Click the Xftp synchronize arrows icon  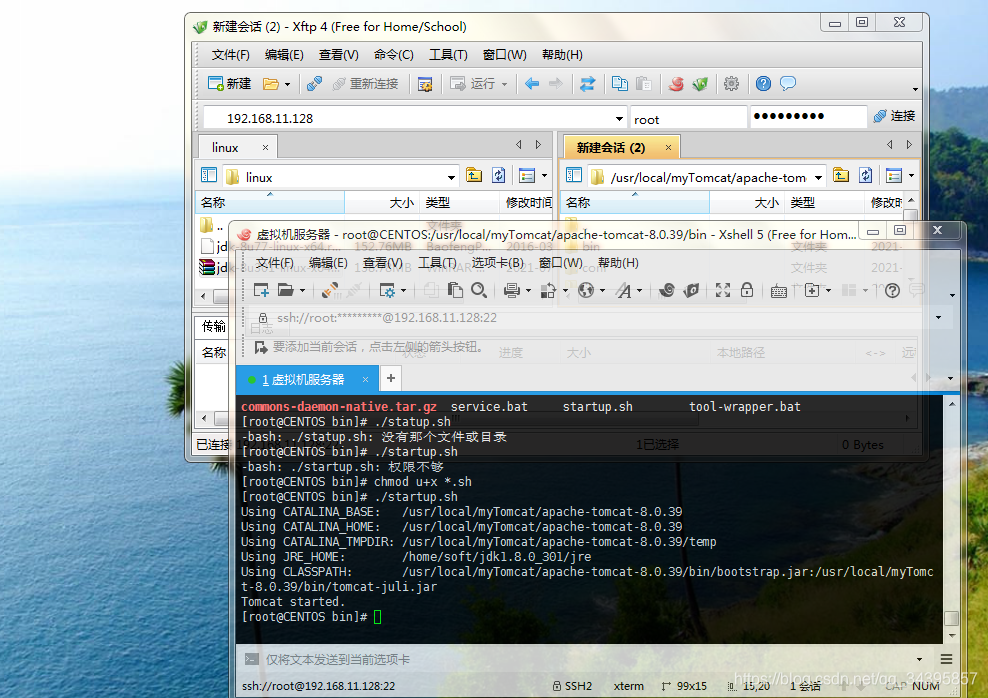[x=587, y=84]
